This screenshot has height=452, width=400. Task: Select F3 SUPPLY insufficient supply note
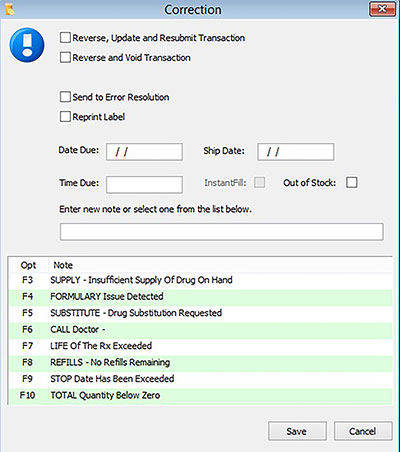click(x=201, y=280)
